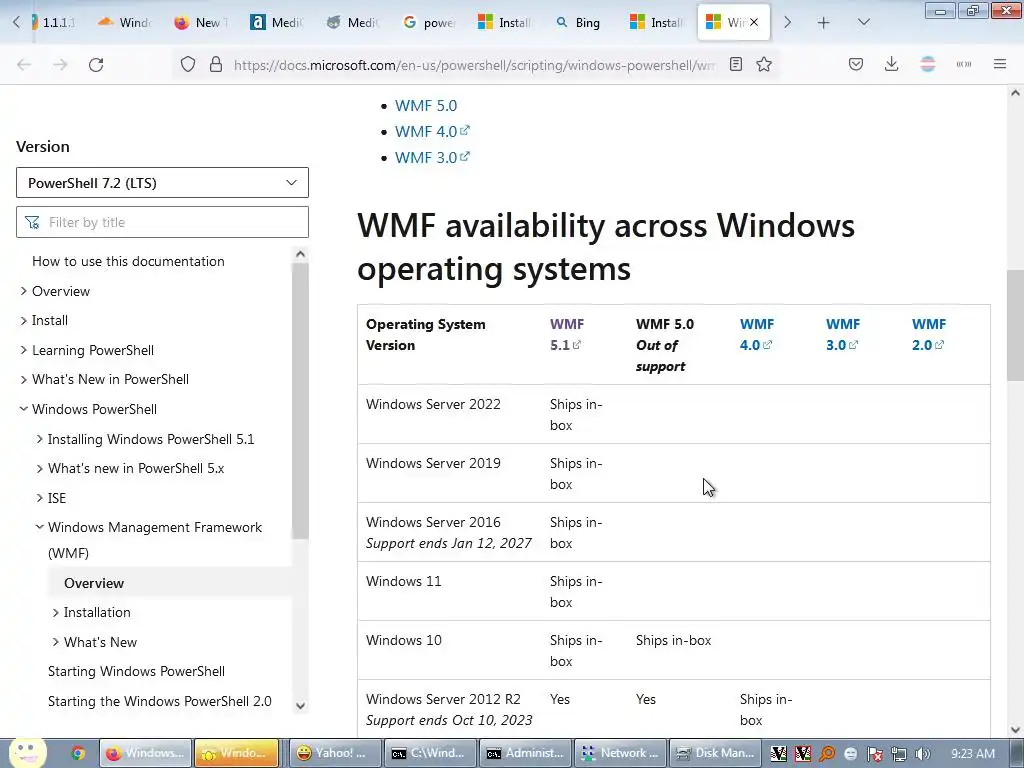Switch to the Bing tab
The width and height of the screenshot is (1024, 768).
pos(579,23)
